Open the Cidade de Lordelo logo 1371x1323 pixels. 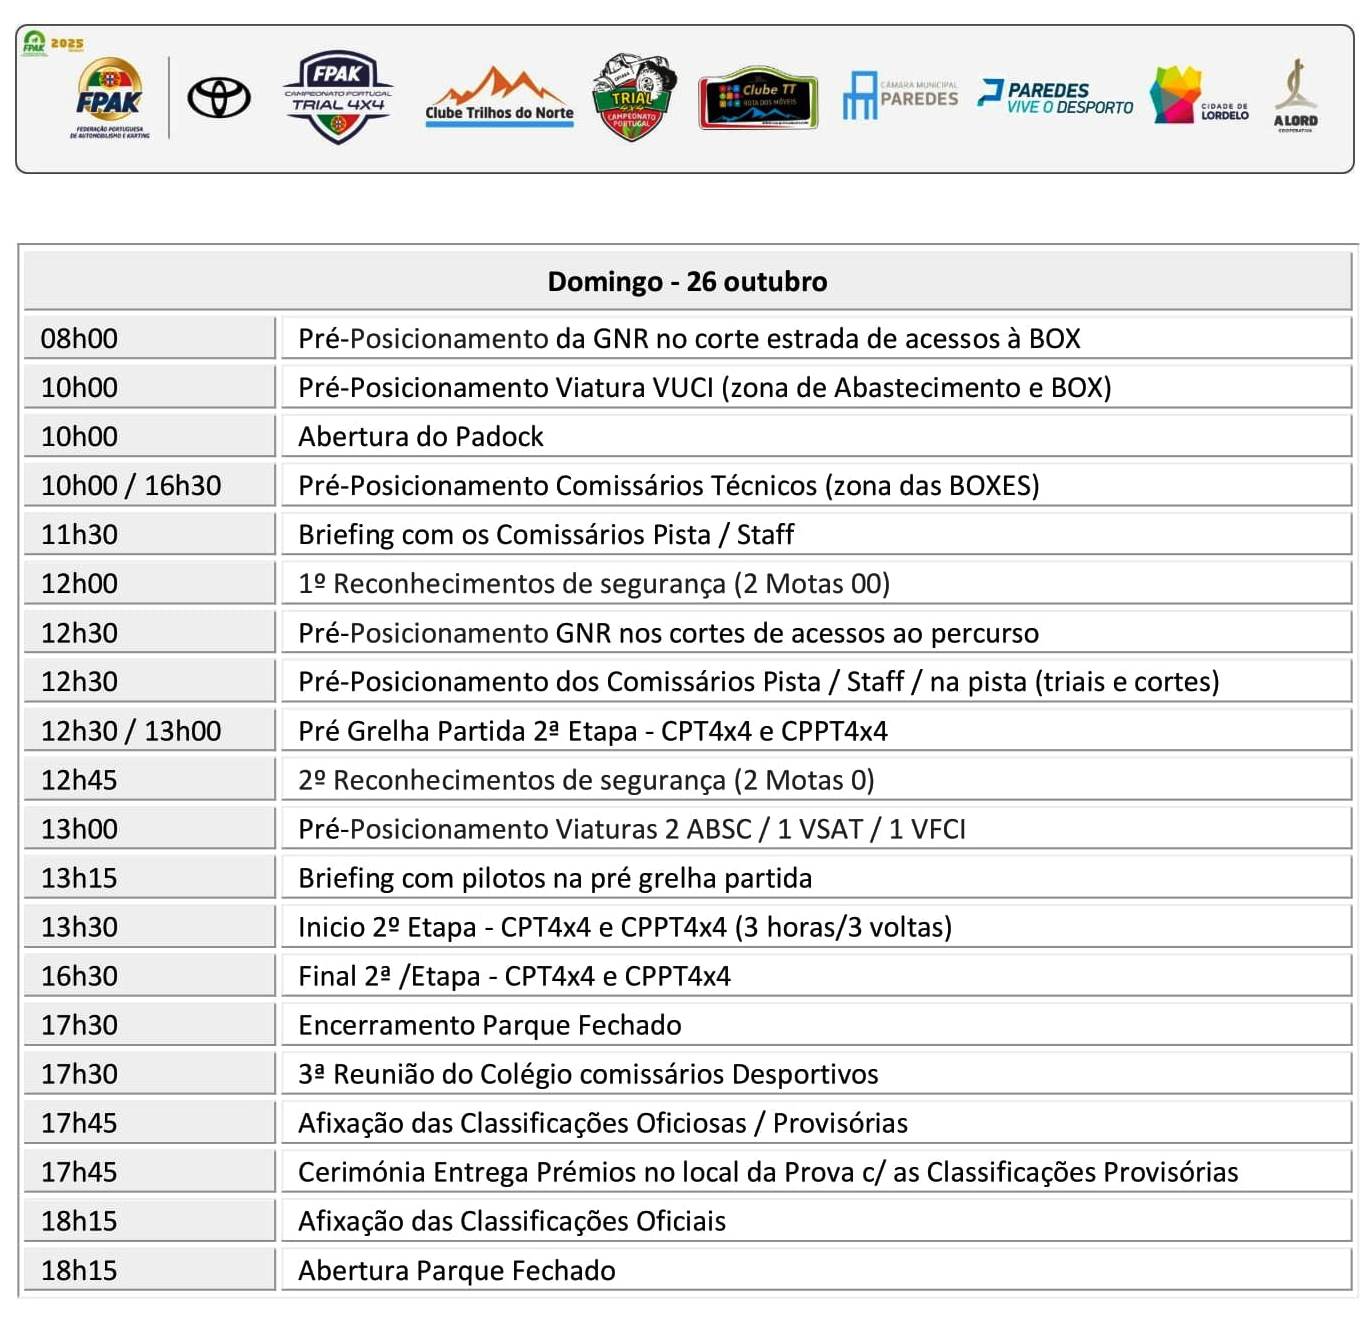1198,97
